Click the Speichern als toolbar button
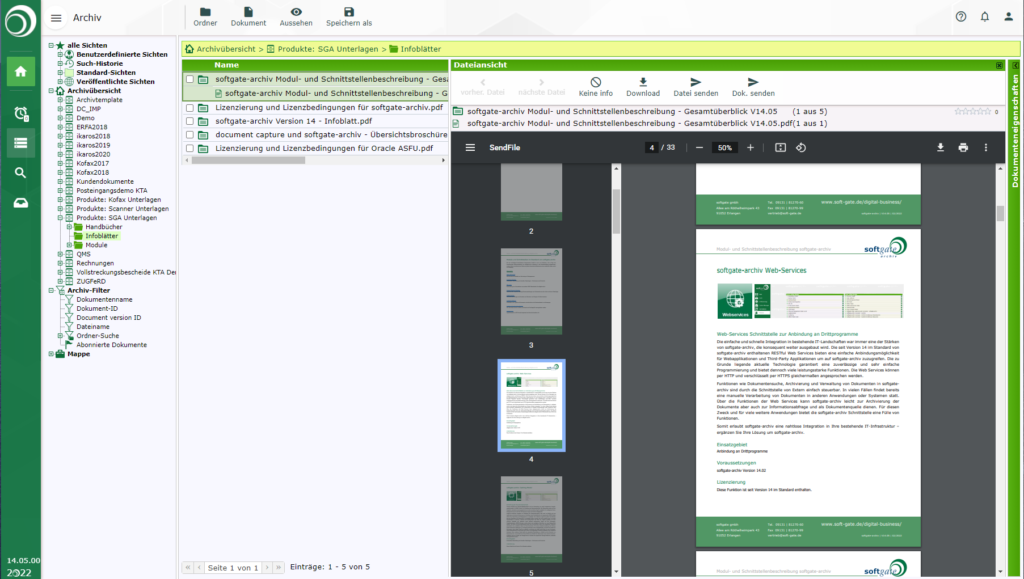Image resolution: width=1024 pixels, height=579 pixels. point(349,17)
